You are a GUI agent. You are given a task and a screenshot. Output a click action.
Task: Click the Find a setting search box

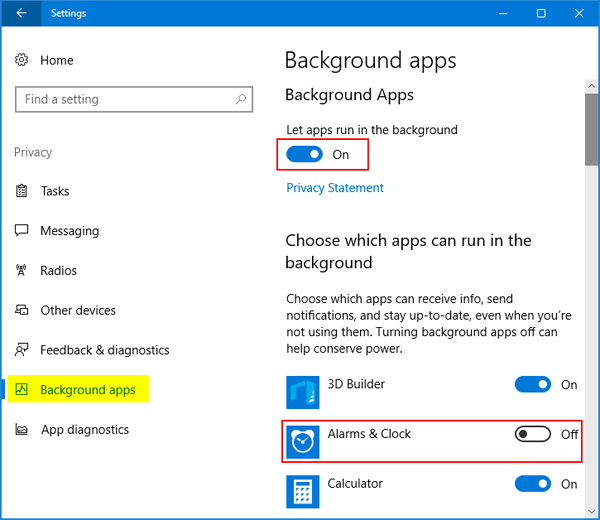[125, 99]
